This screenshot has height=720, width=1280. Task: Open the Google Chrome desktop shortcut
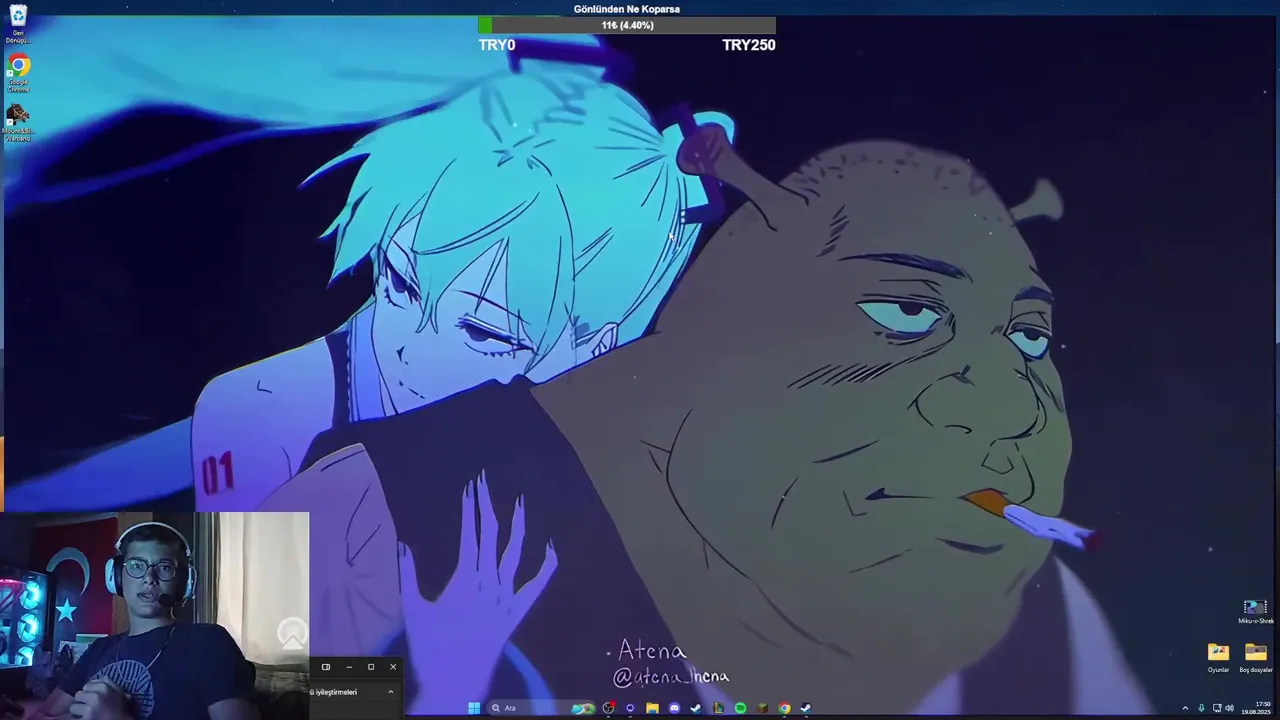coord(18,74)
